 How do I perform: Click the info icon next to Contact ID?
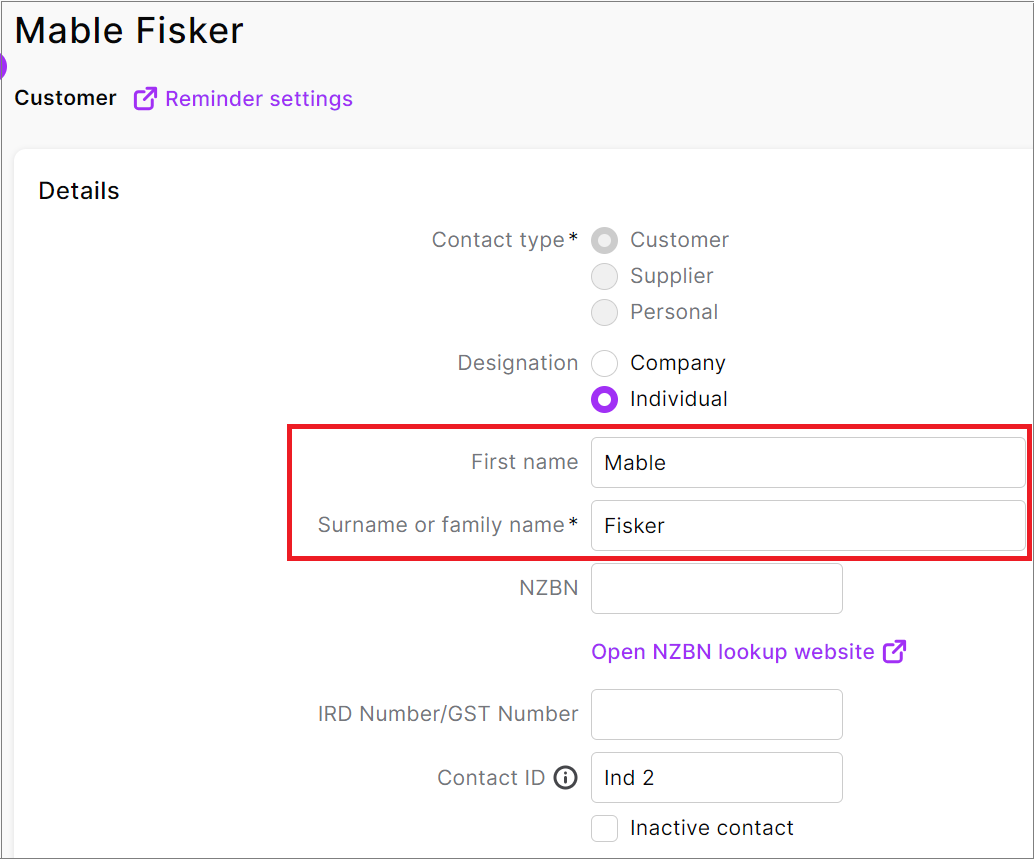(x=565, y=777)
